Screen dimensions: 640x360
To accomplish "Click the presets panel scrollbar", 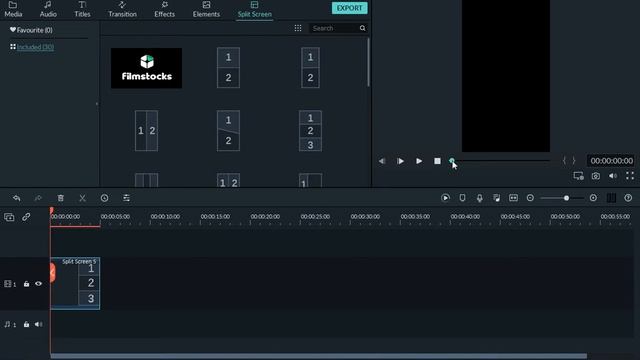I will point(369,62).
